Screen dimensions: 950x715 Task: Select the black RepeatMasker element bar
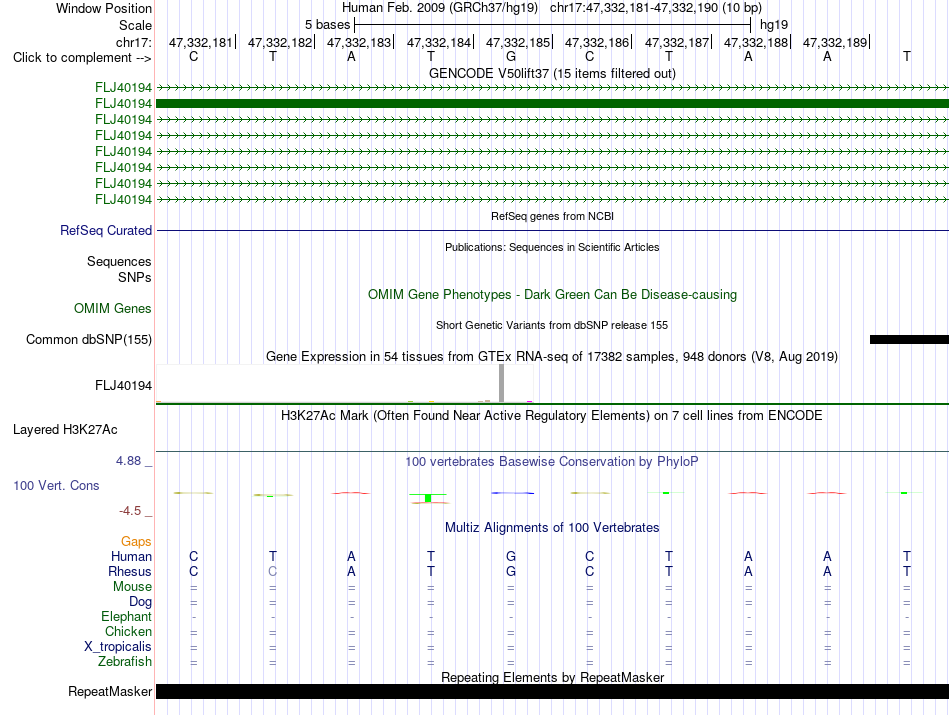point(552,691)
